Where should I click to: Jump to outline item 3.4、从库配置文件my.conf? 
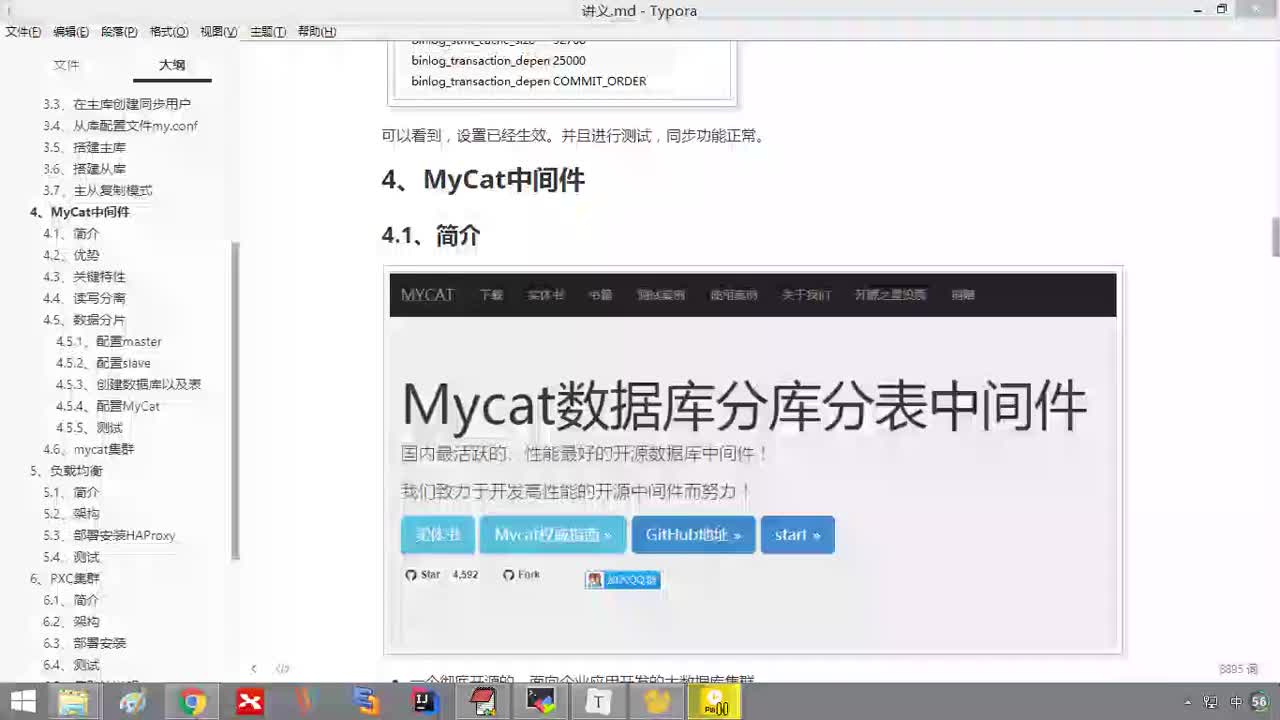click(120, 126)
